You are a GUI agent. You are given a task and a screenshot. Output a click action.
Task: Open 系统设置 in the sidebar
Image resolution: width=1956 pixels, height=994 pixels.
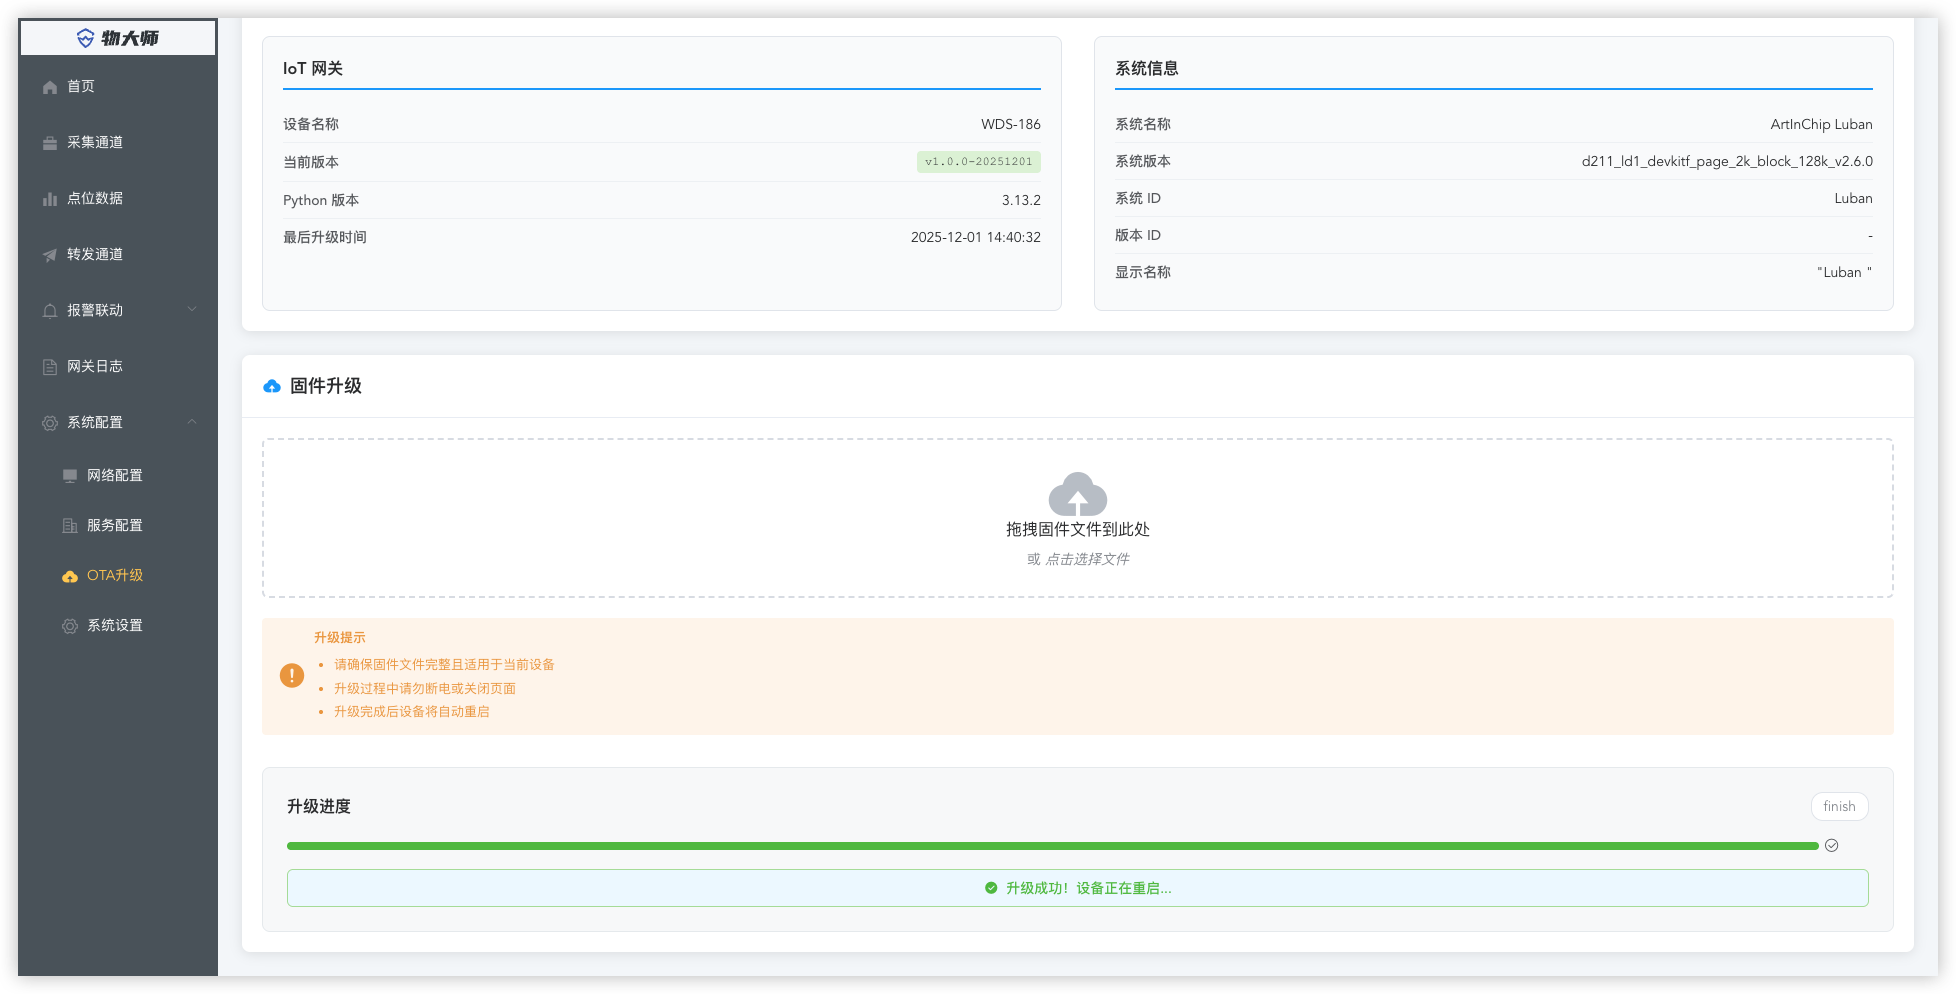(x=114, y=626)
